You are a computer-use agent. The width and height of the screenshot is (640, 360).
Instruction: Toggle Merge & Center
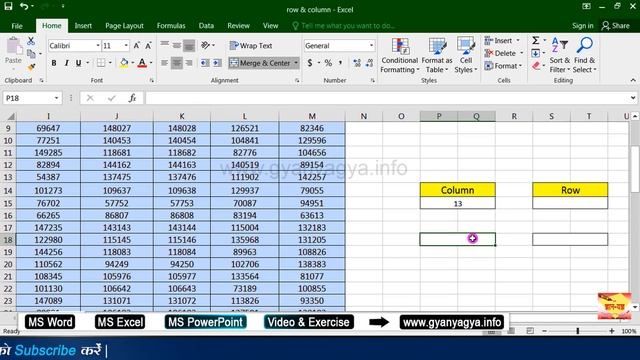tap(260, 63)
